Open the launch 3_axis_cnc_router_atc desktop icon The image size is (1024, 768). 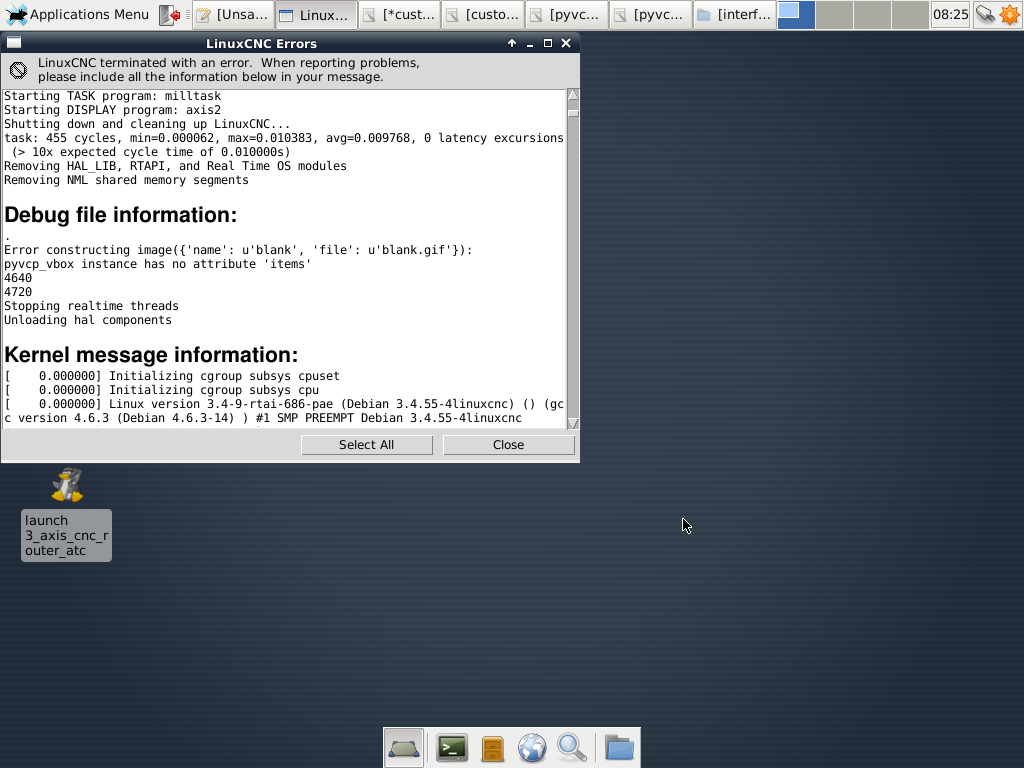point(67,485)
